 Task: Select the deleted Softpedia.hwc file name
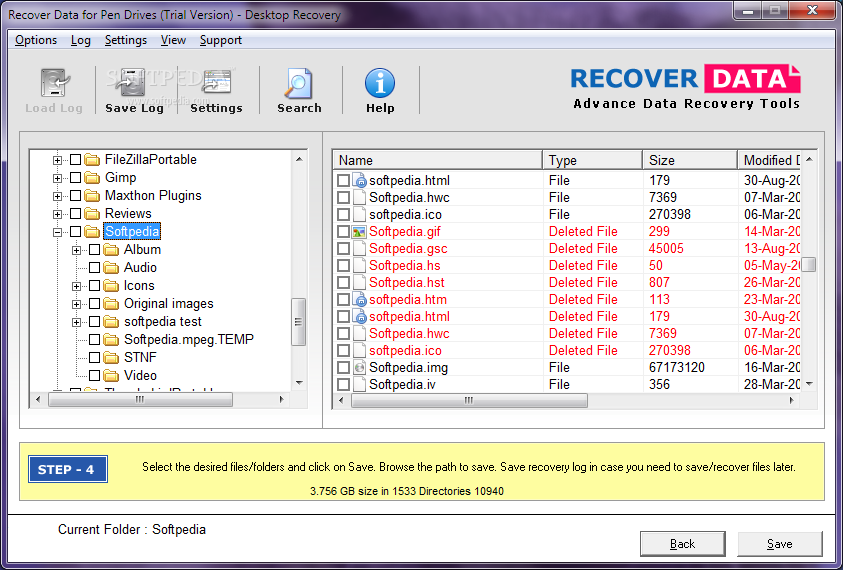[409, 334]
